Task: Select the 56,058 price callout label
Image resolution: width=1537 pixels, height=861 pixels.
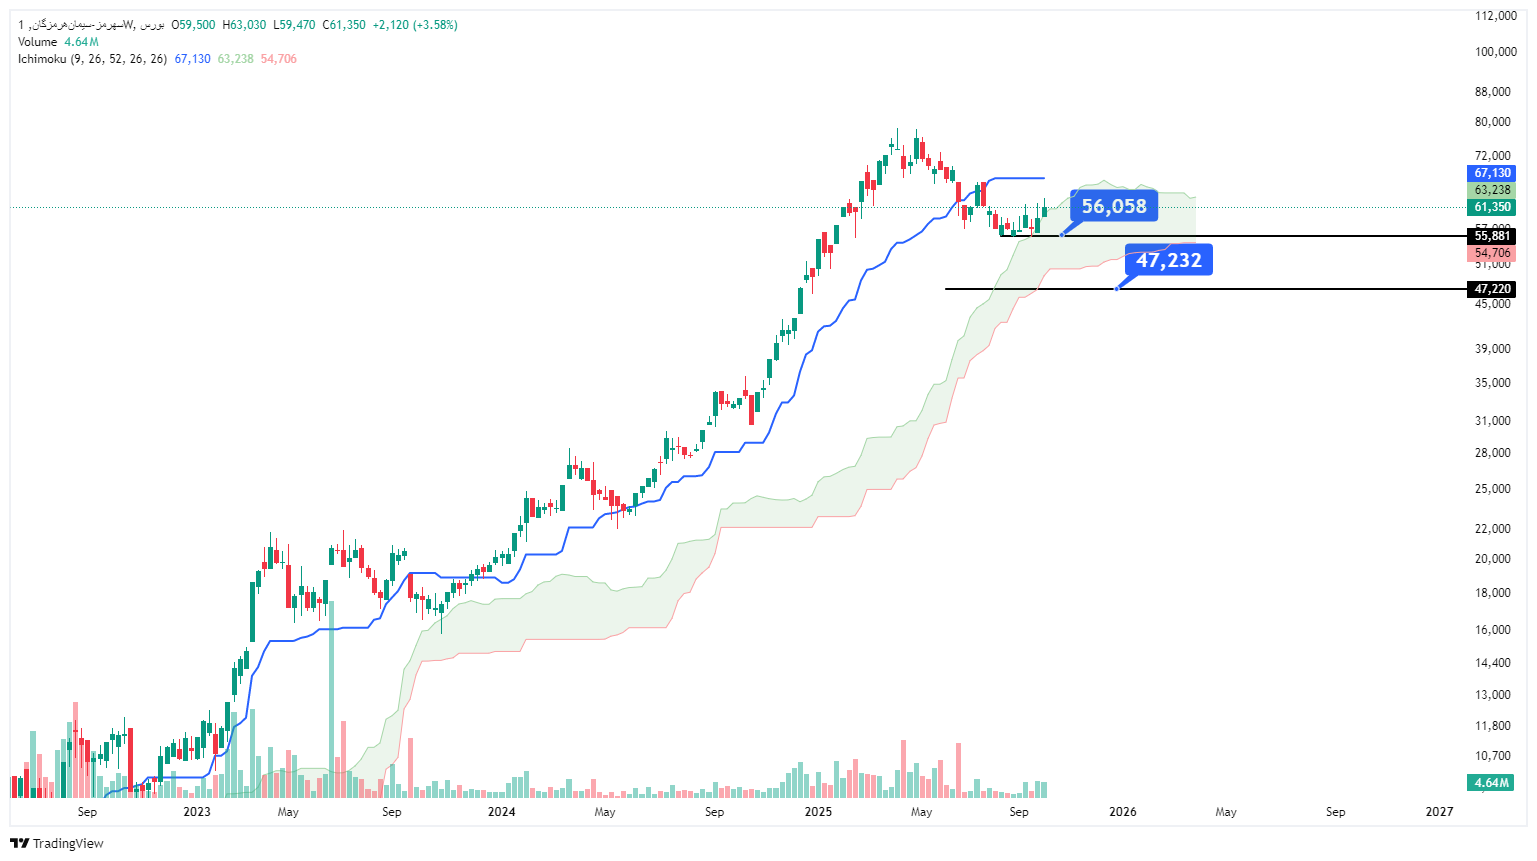Action: click(x=1114, y=206)
